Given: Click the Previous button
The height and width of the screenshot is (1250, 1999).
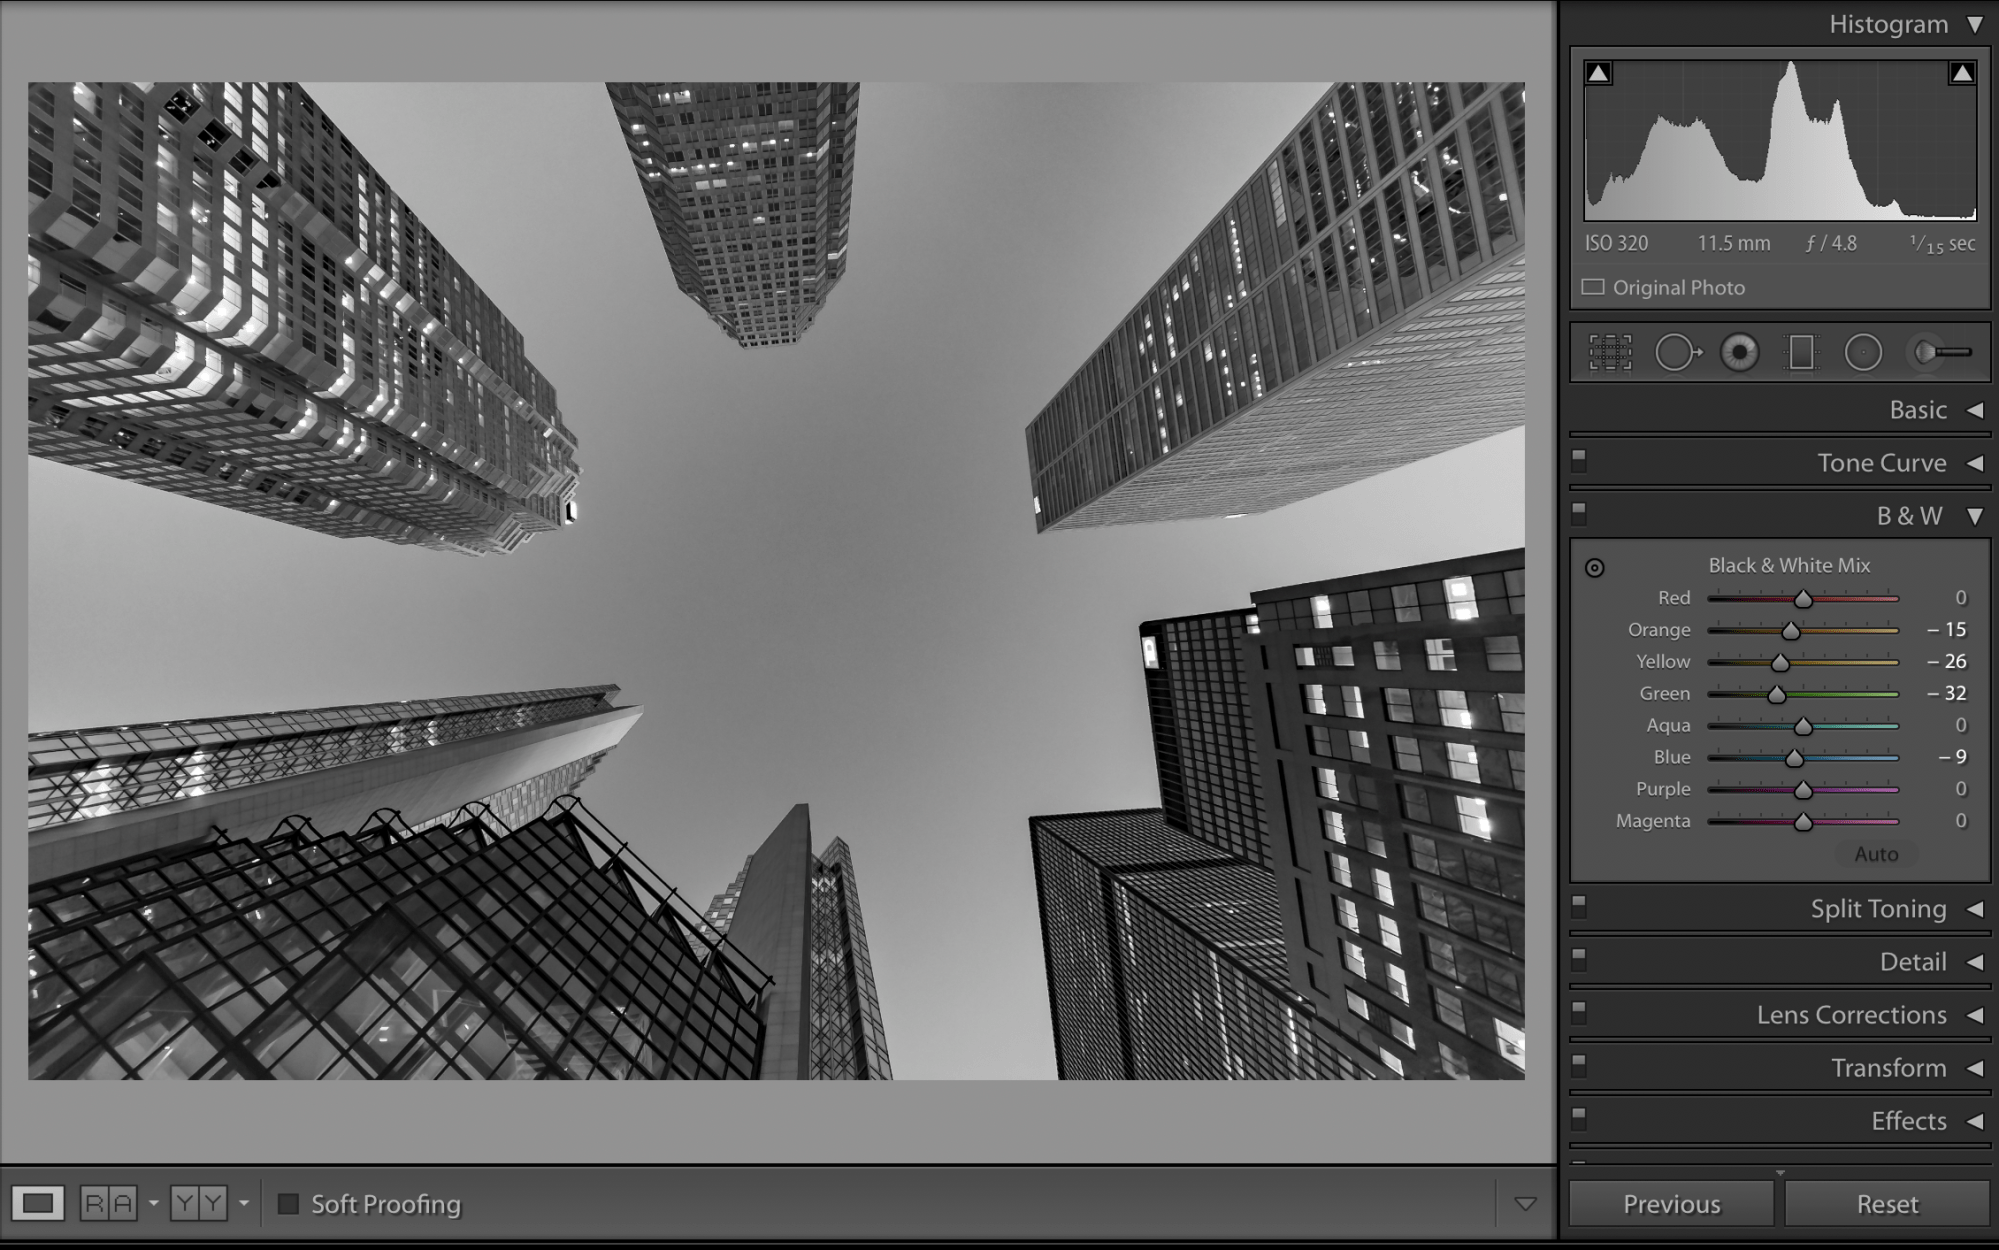Looking at the screenshot, I should pos(1671,1204).
